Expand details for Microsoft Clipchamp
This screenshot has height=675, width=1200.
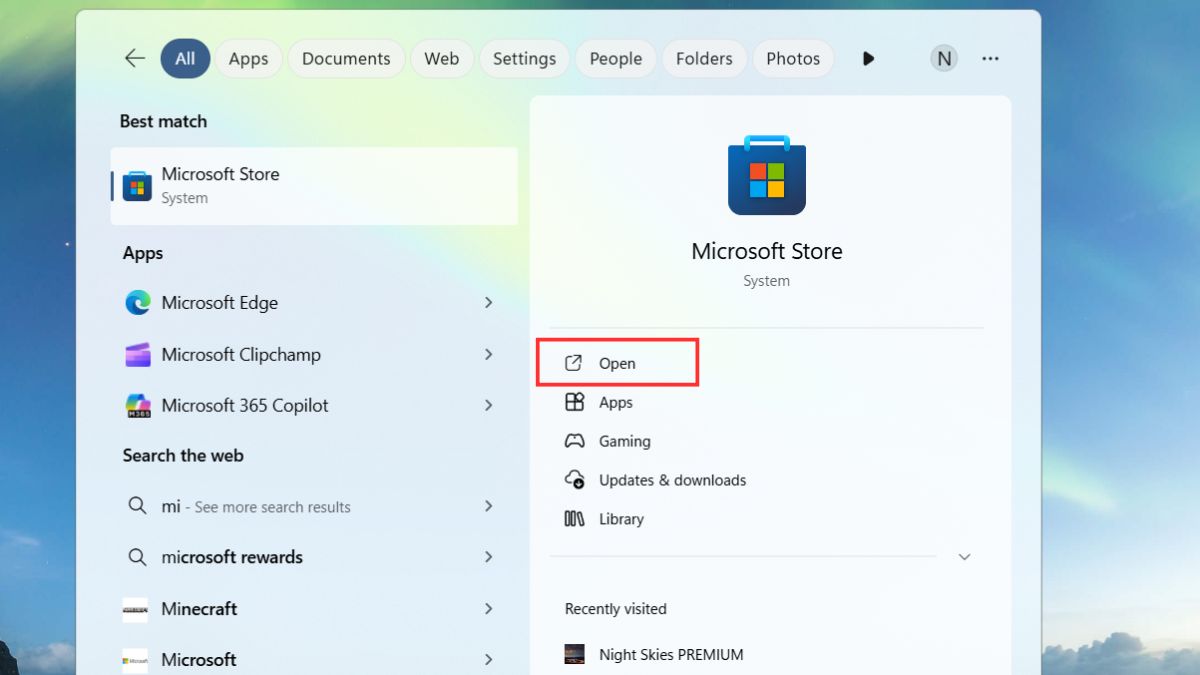click(x=489, y=354)
